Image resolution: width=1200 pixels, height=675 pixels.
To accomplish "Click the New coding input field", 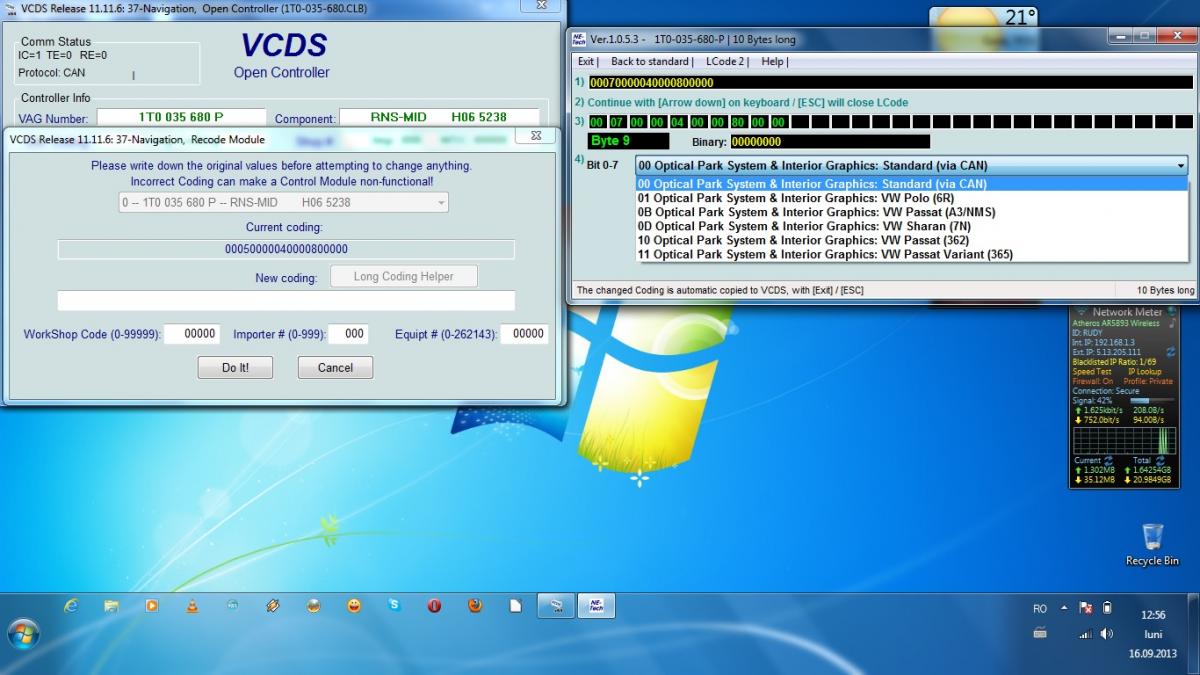I will tap(286, 301).
